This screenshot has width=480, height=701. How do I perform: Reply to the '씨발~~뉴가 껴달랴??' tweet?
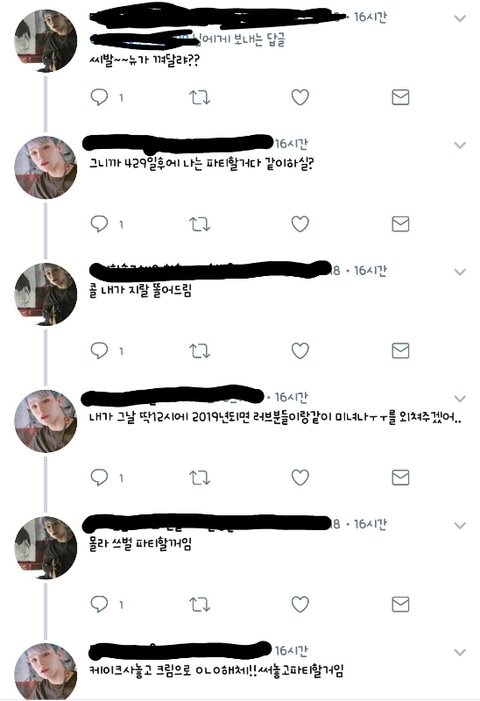(x=99, y=97)
